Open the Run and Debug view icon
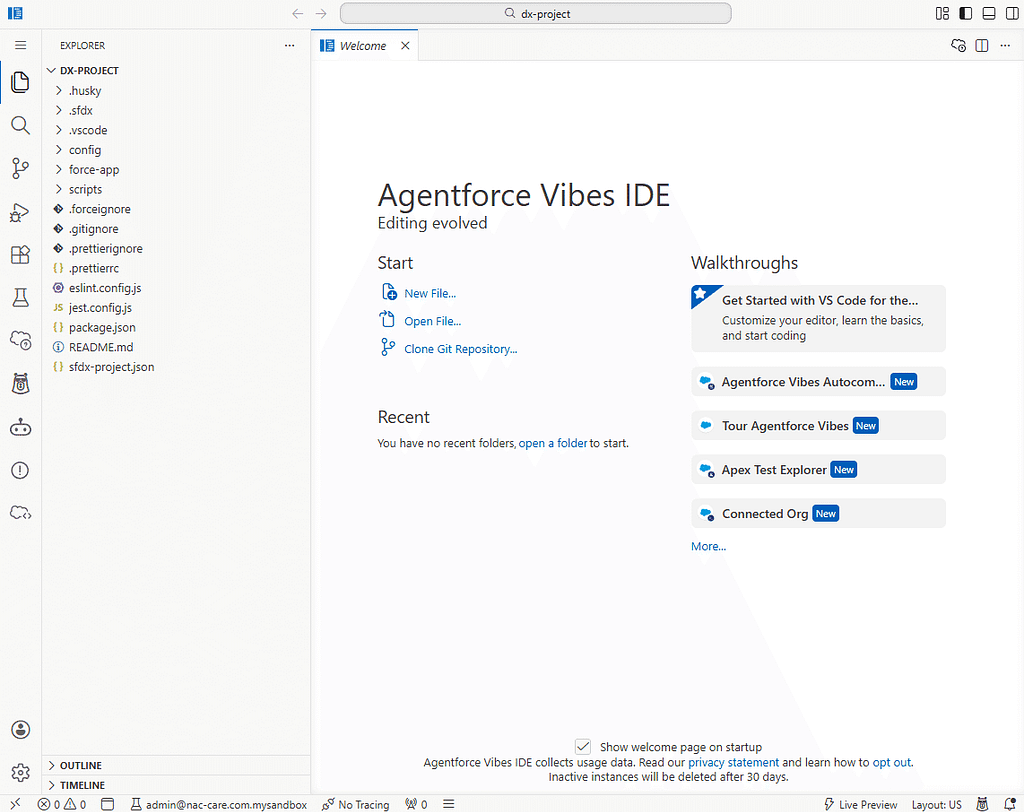The width and height of the screenshot is (1024, 812). tap(20, 212)
